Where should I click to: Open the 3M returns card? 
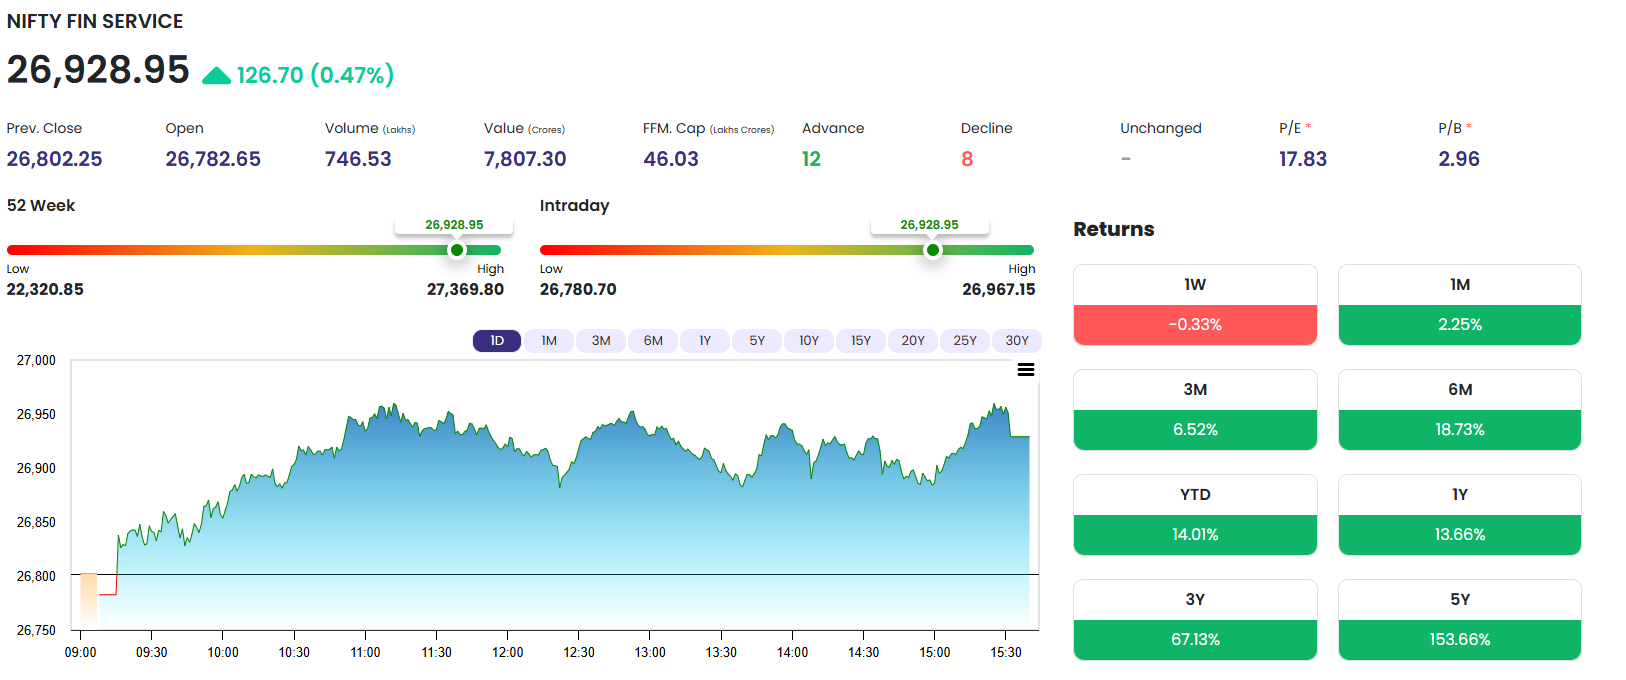point(1195,410)
